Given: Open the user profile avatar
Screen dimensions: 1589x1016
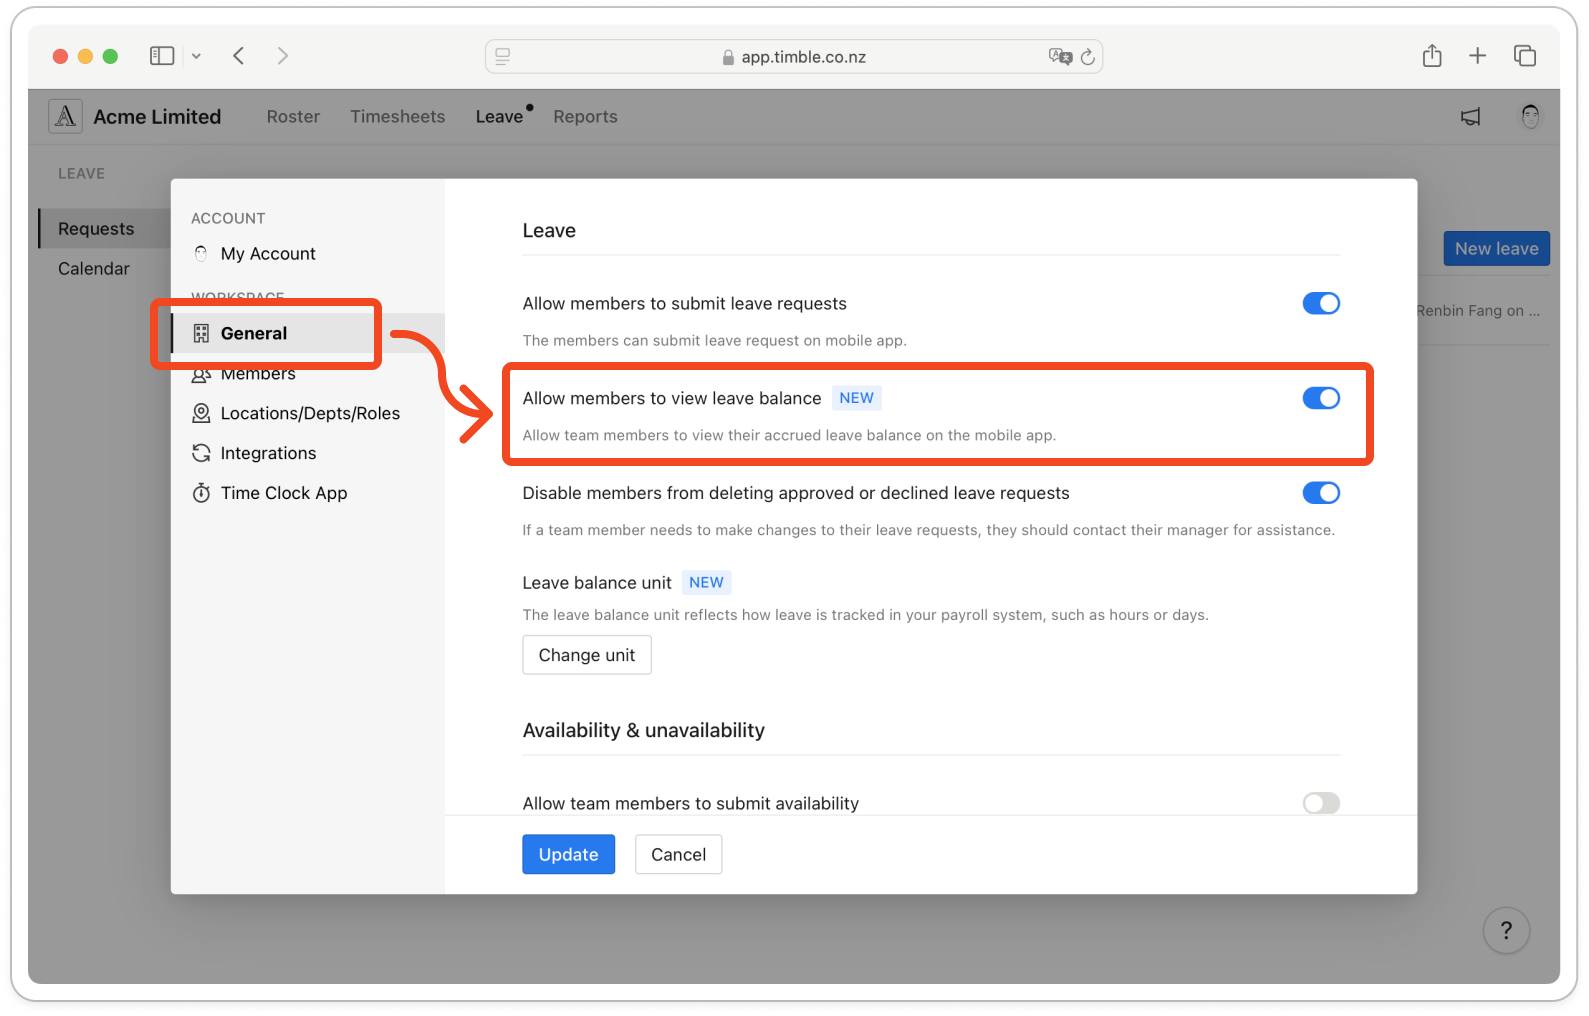Looking at the screenshot, I should [1530, 117].
